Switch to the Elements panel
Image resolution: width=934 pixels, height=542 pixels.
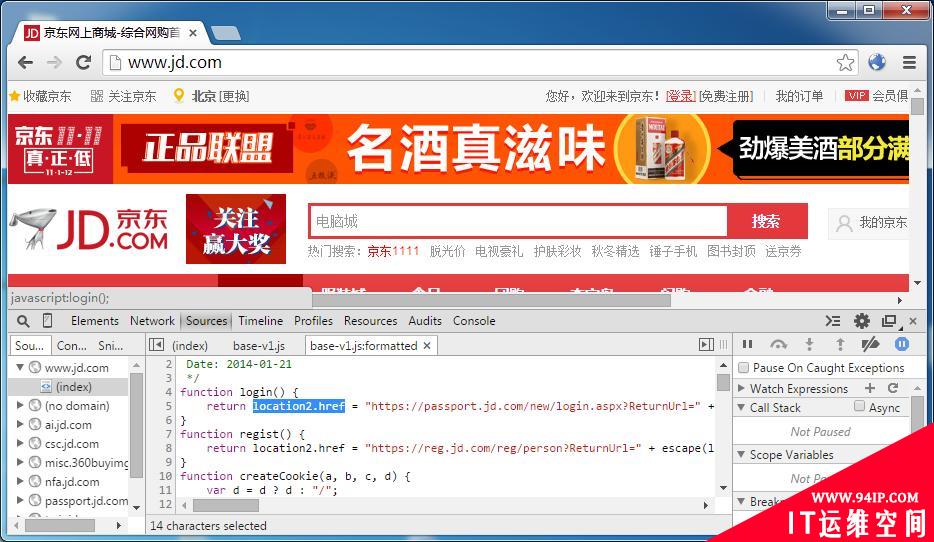point(95,321)
